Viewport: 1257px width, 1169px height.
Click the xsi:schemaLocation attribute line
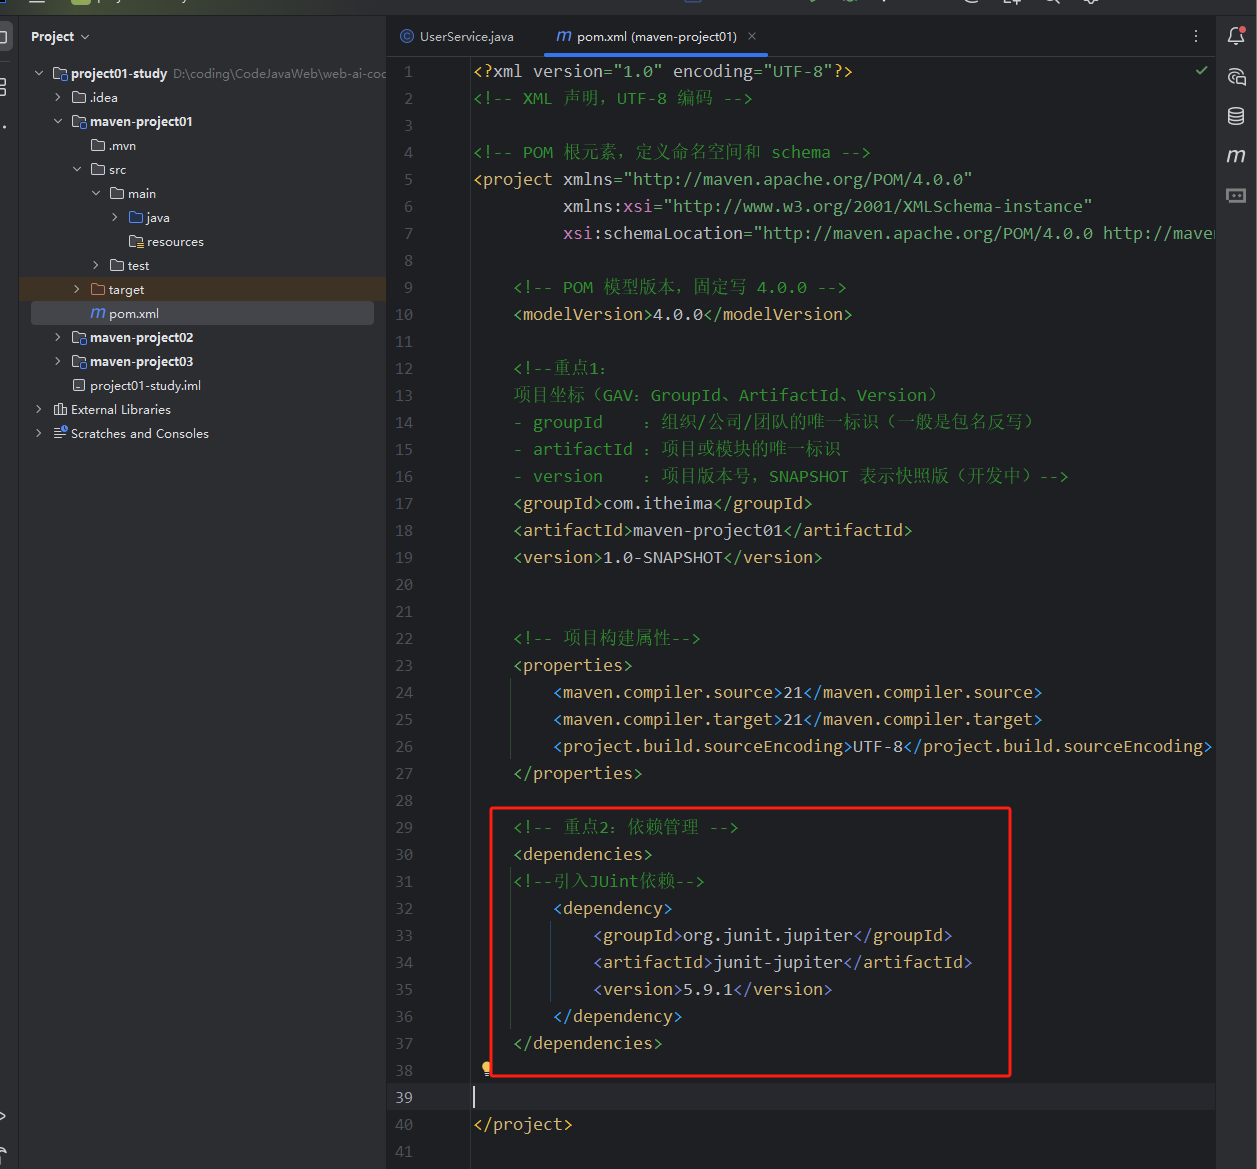click(889, 233)
